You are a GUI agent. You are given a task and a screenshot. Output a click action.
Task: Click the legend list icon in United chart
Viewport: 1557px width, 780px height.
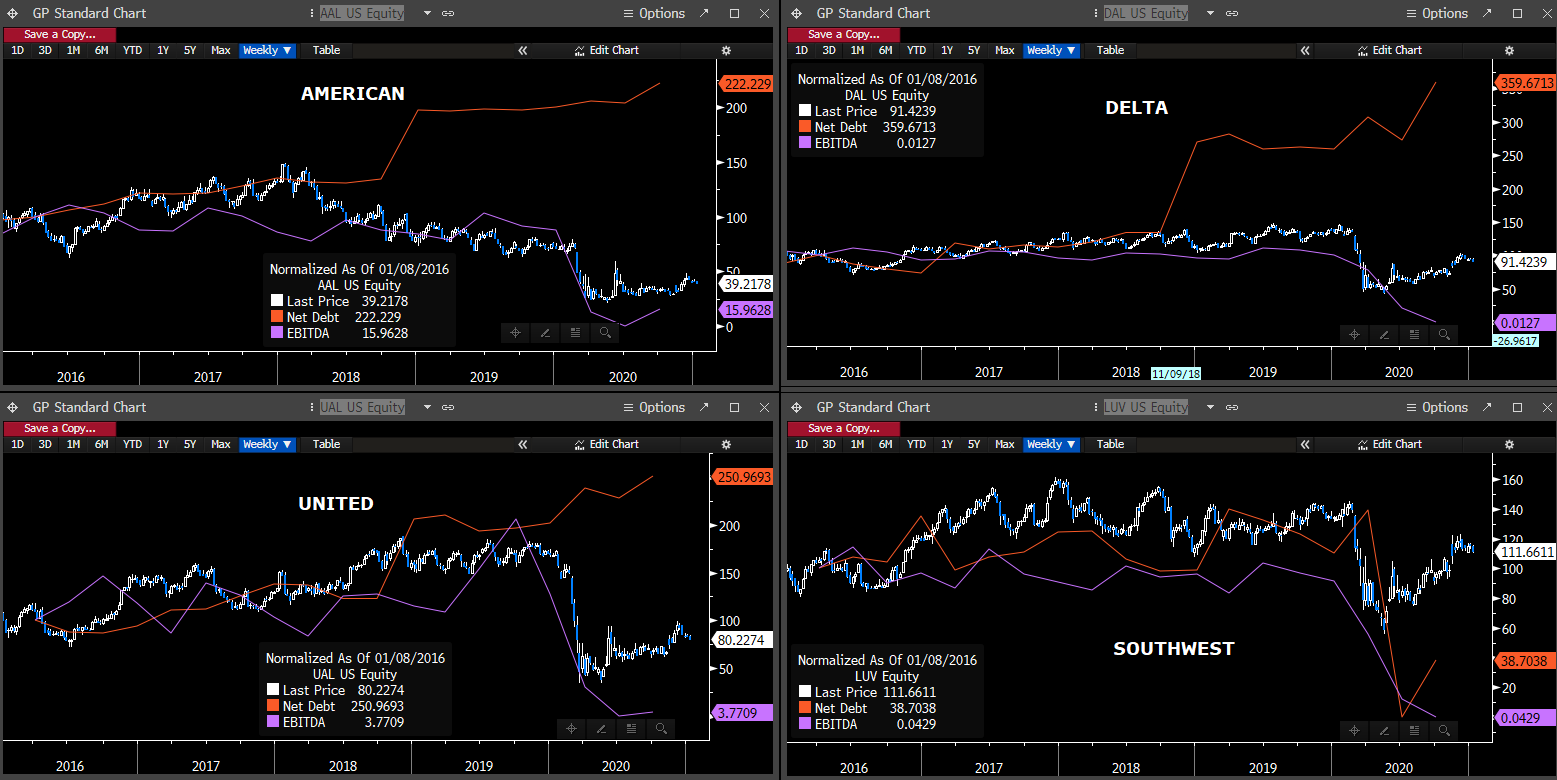(x=630, y=729)
